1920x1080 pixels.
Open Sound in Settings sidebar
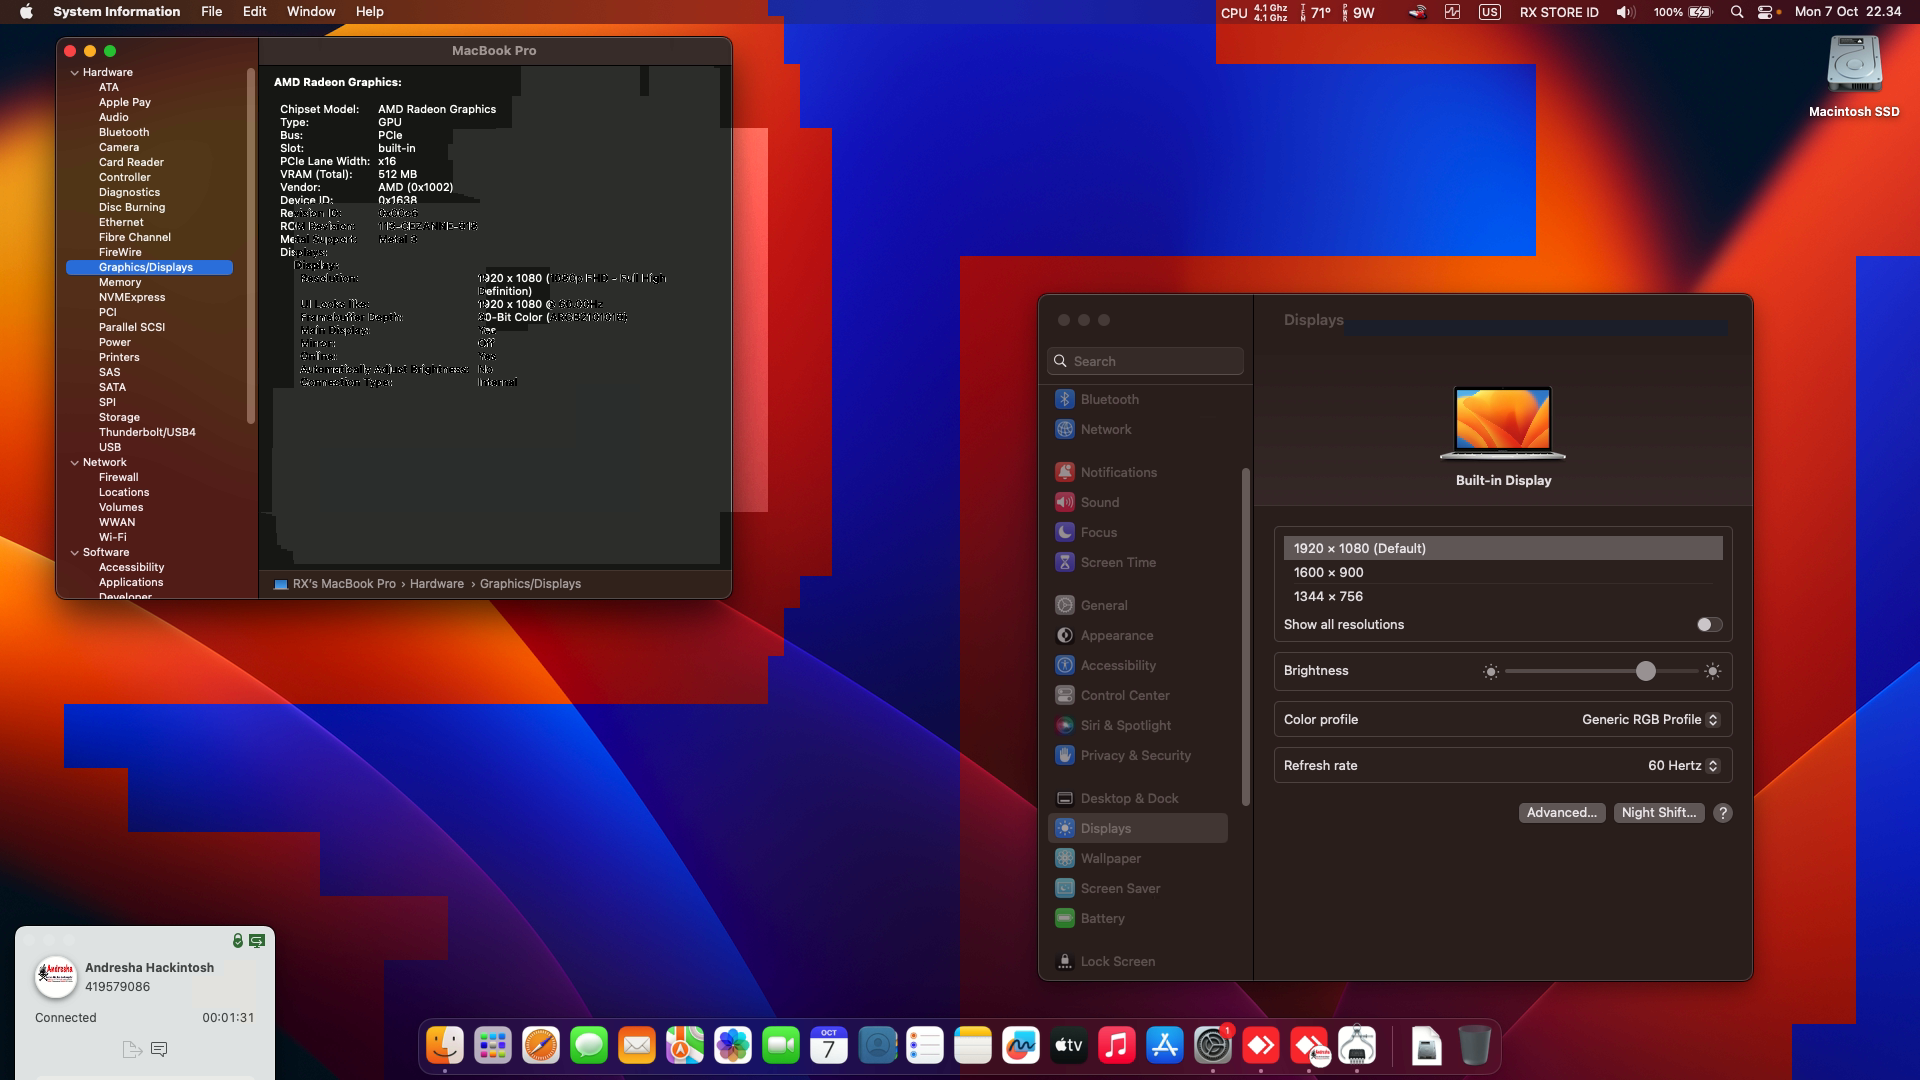pos(1138,503)
